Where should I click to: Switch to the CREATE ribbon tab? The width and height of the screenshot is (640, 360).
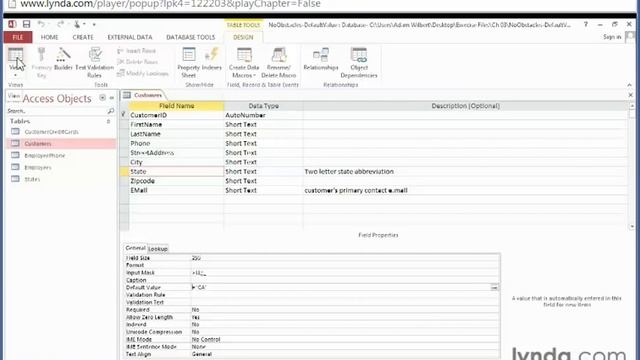point(83,37)
